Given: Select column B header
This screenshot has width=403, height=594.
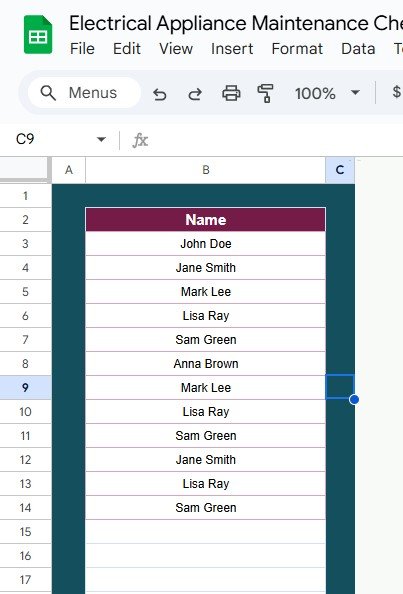Looking at the screenshot, I should (x=206, y=170).
